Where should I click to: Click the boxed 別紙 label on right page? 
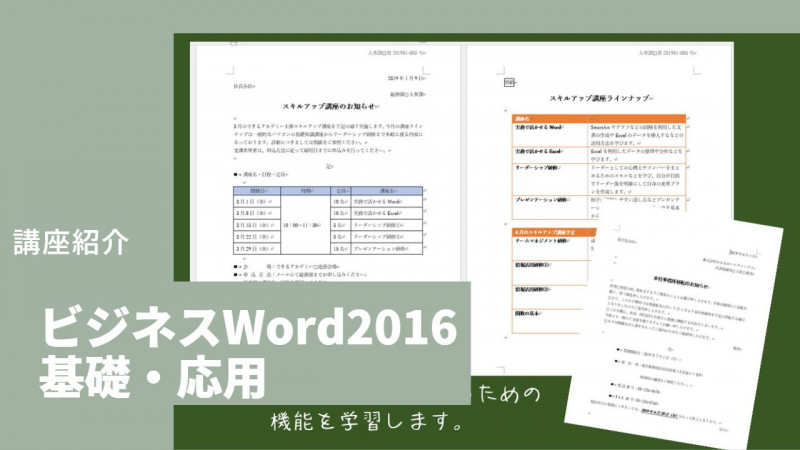509,82
